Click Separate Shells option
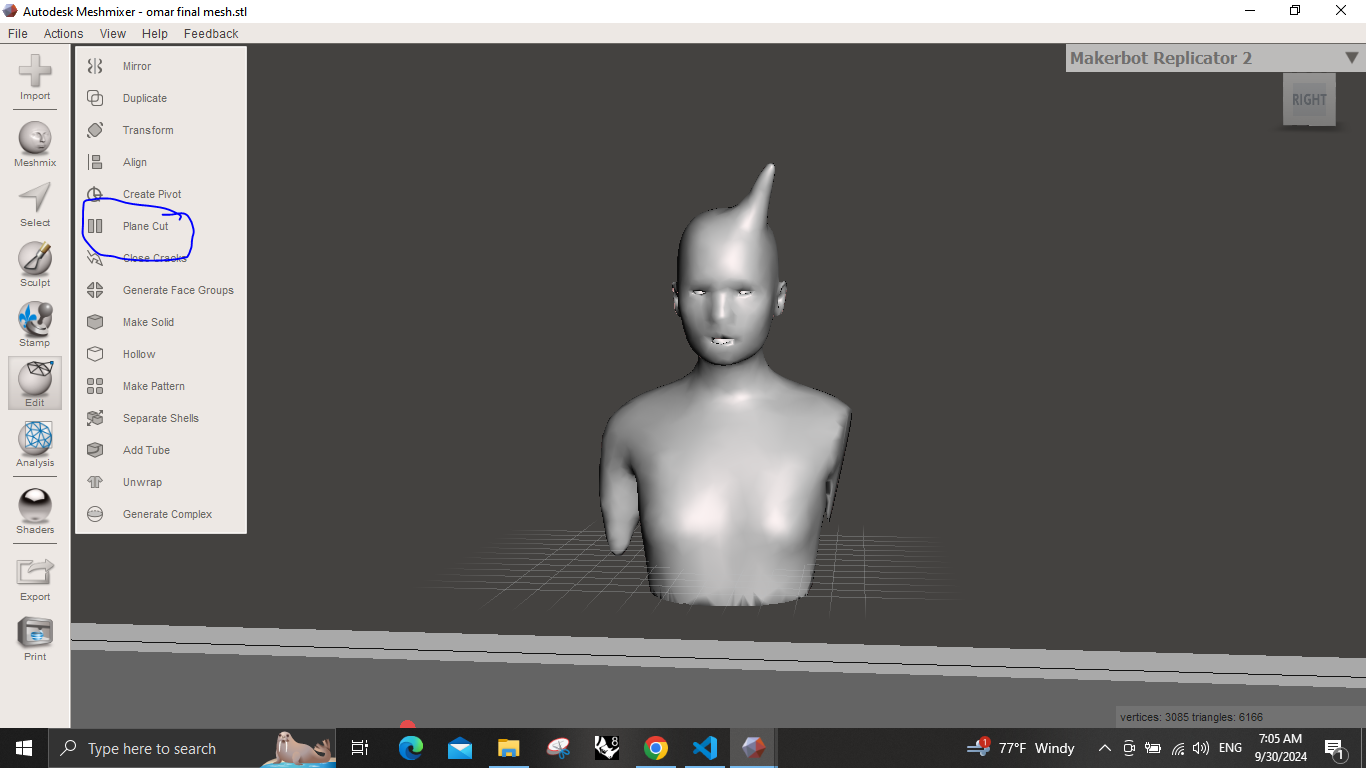This screenshot has width=1366, height=768. click(x=161, y=418)
